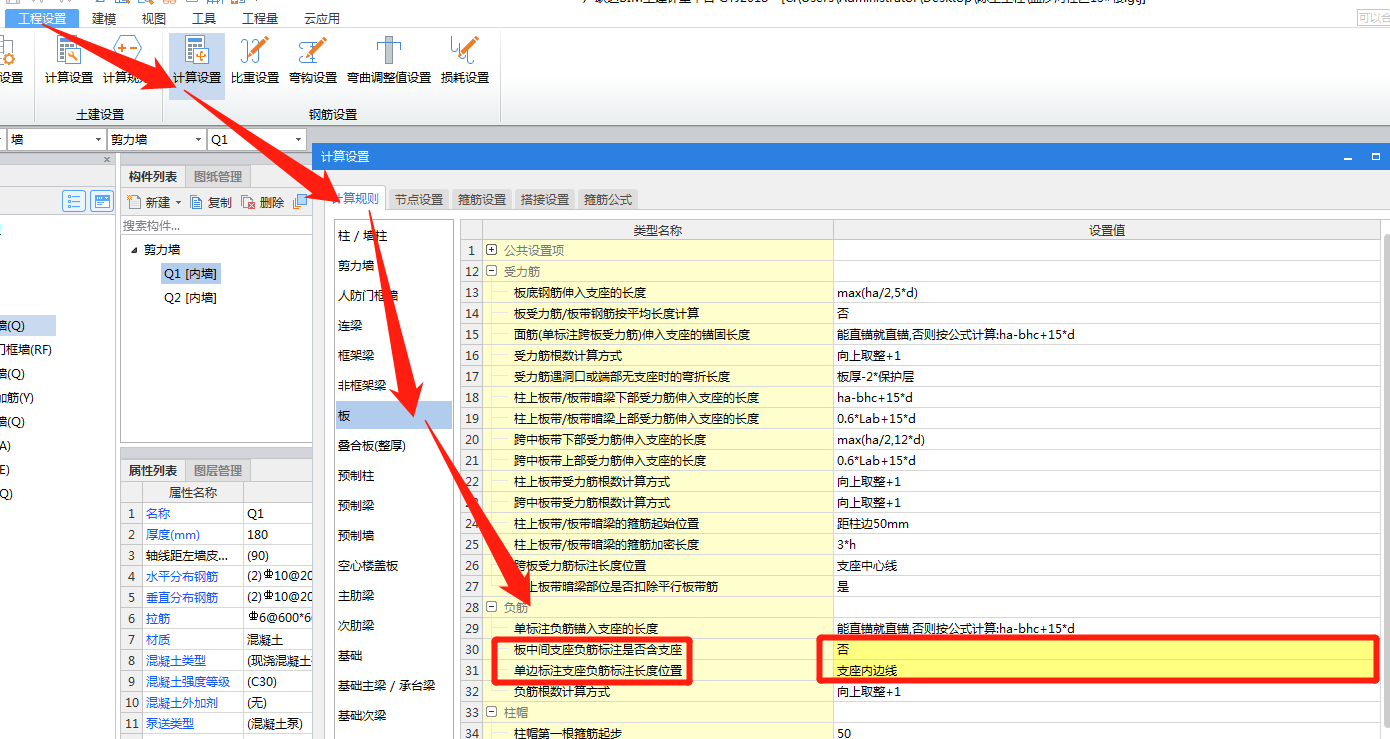
Task: Select 属性列表 tab
Action: [153, 470]
